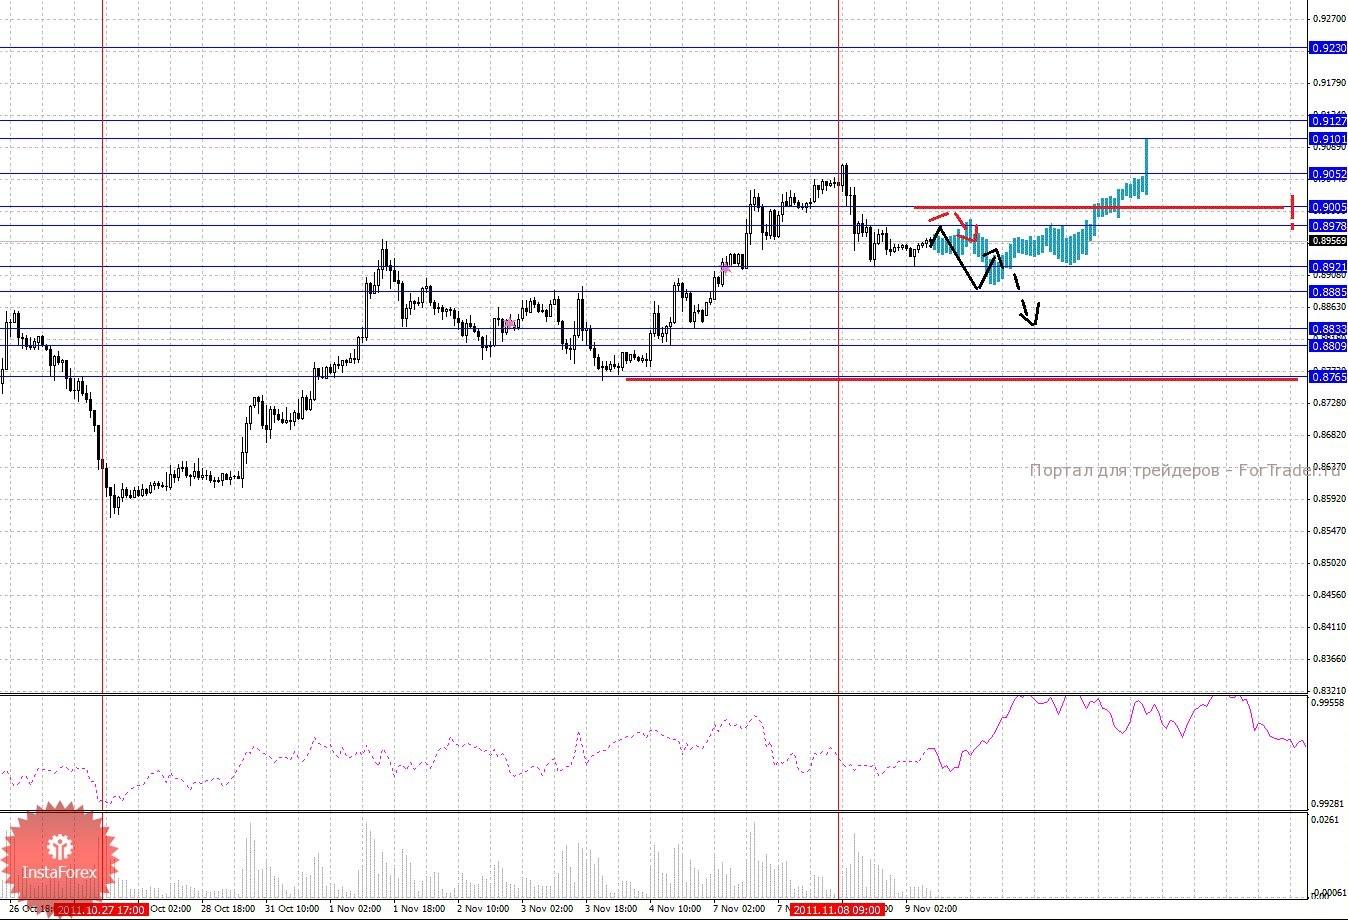
Task: Click the 3 Nov 02:00 time label
Action: (x=549, y=910)
